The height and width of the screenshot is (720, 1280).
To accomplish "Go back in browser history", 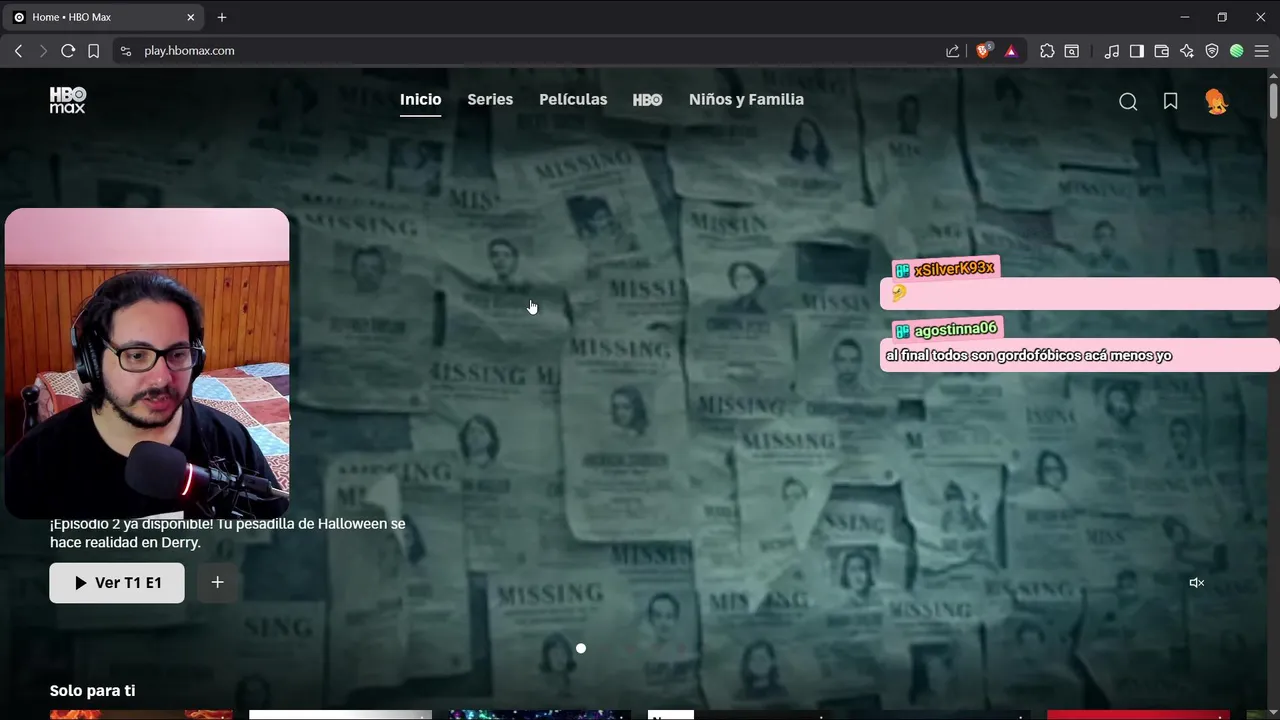I will 18,51.
